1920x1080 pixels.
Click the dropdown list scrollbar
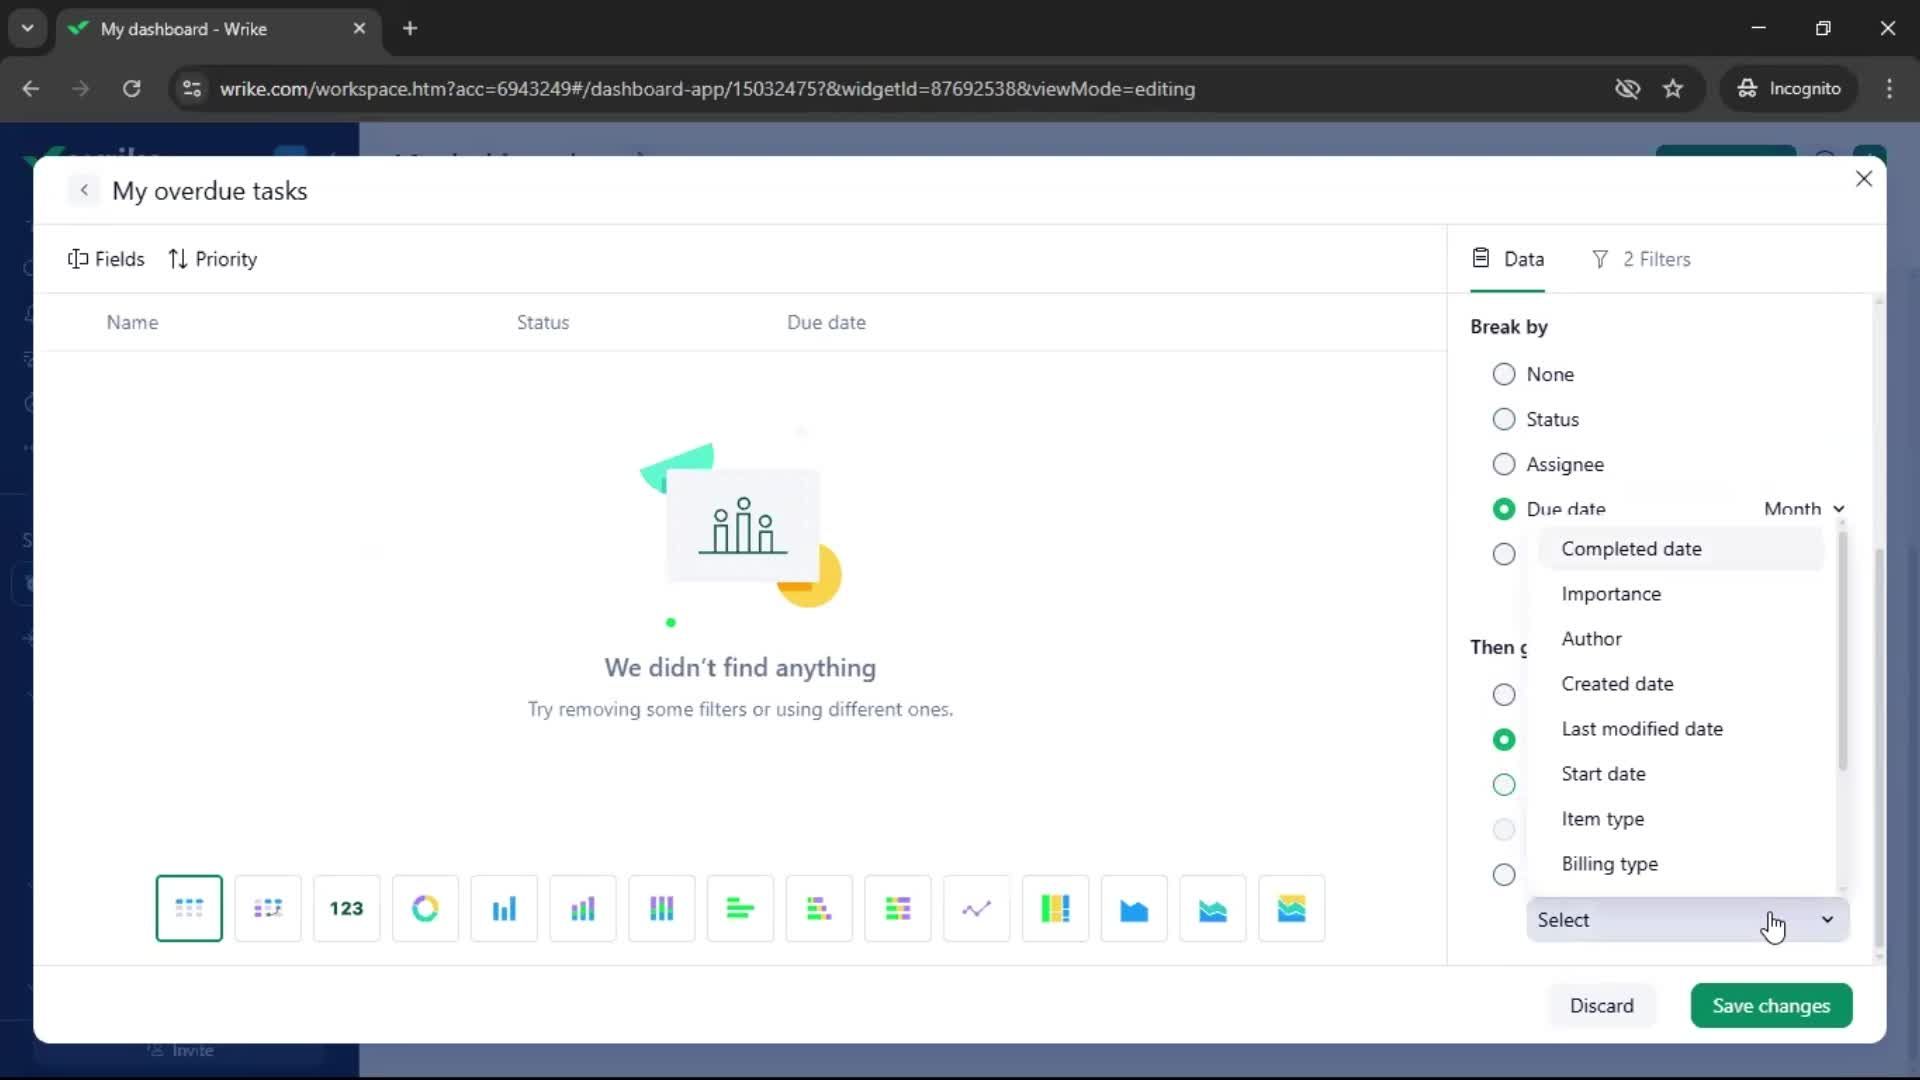tap(1842, 651)
